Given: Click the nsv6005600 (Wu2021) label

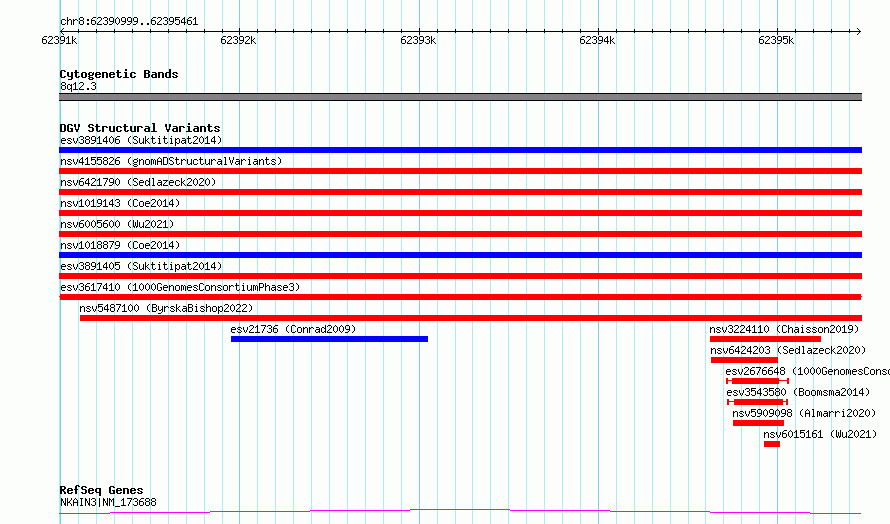Looking at the screenshot, I should [117, 224].
